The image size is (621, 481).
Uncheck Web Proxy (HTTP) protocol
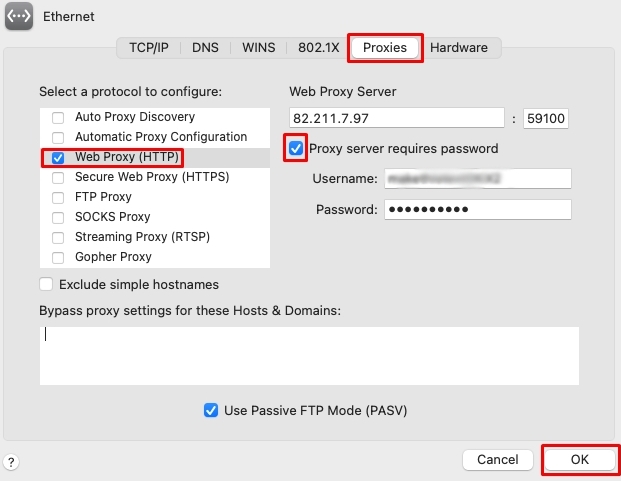58,158
